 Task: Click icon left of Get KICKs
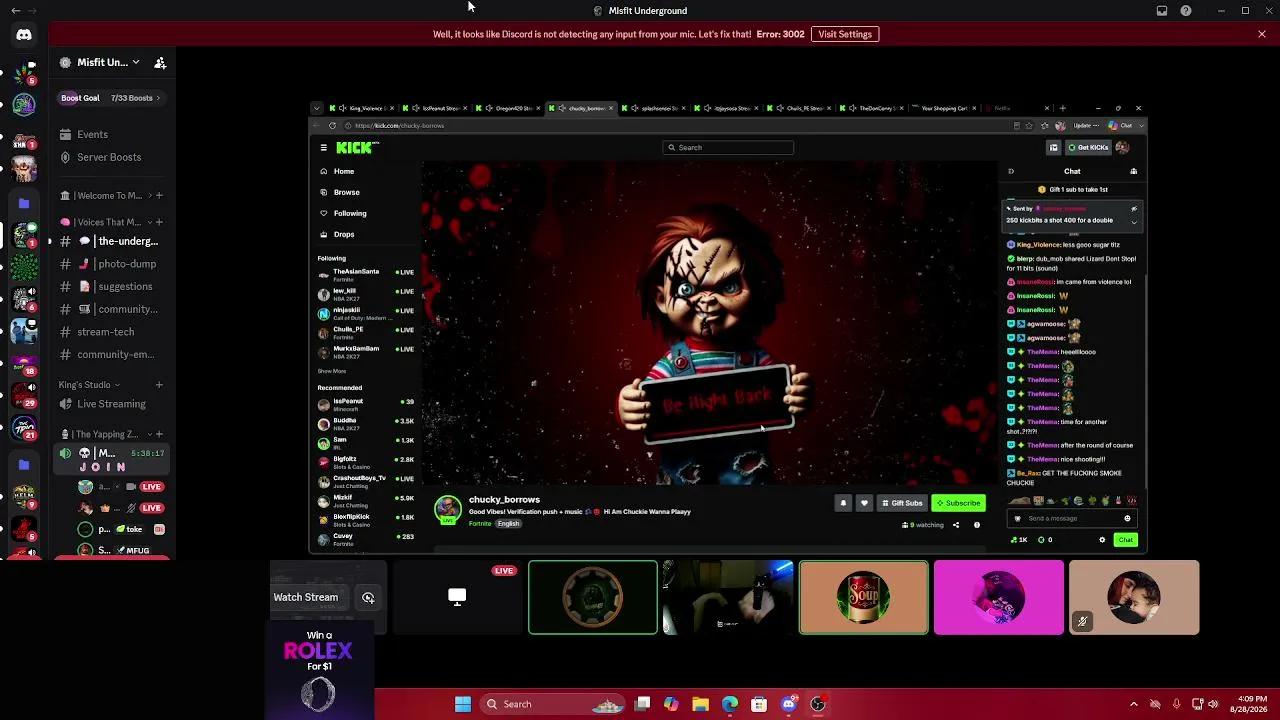[1053, 148]
